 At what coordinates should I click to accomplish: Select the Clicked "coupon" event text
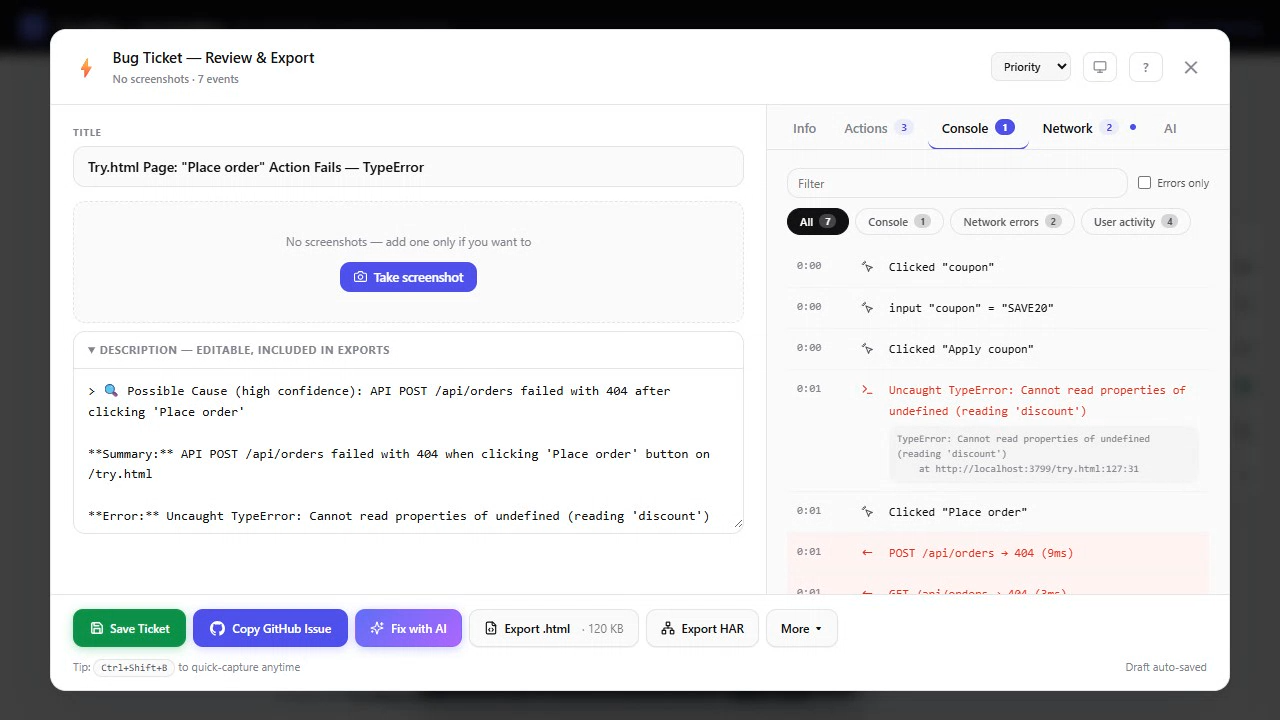[941, 267]
